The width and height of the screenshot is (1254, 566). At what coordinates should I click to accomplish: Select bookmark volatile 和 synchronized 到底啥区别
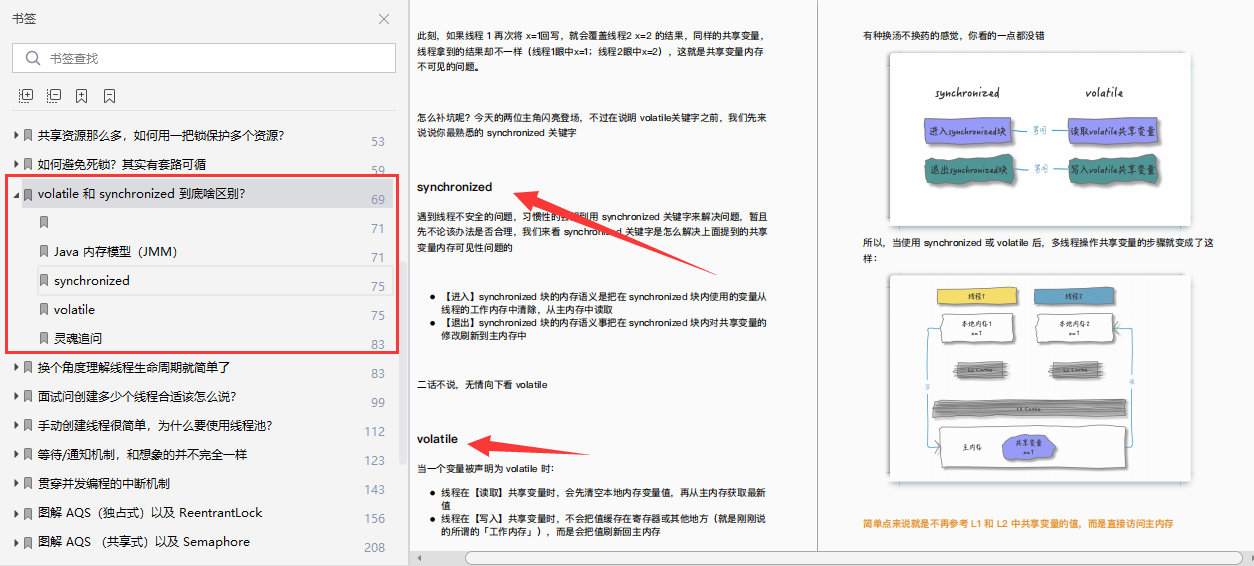click(142, 194)
